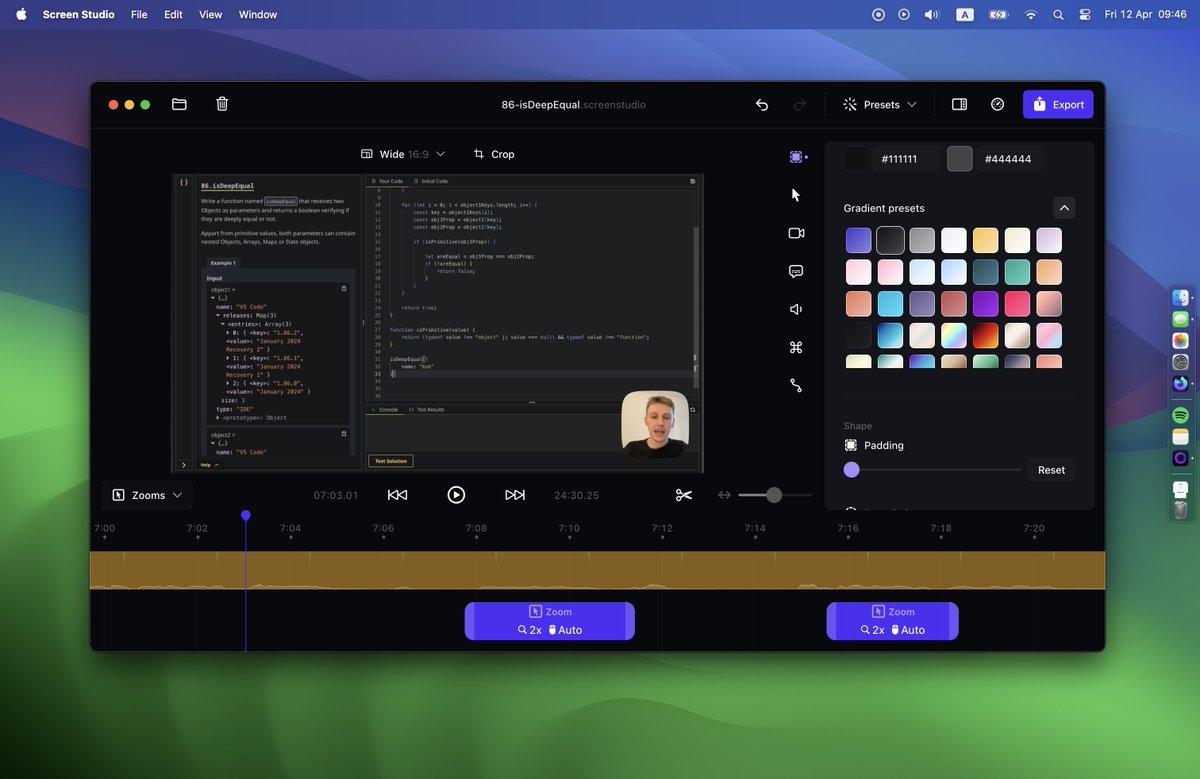Open the File menu
The width and height of the screenshot is (1200, 779).
[139, 15]
